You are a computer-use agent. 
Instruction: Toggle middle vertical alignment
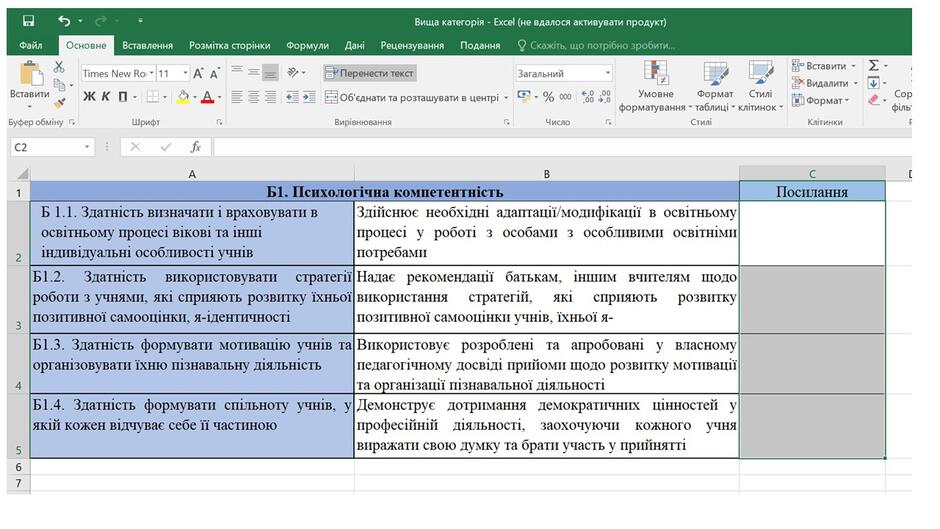pyautogui.click(x=254, y=73)
